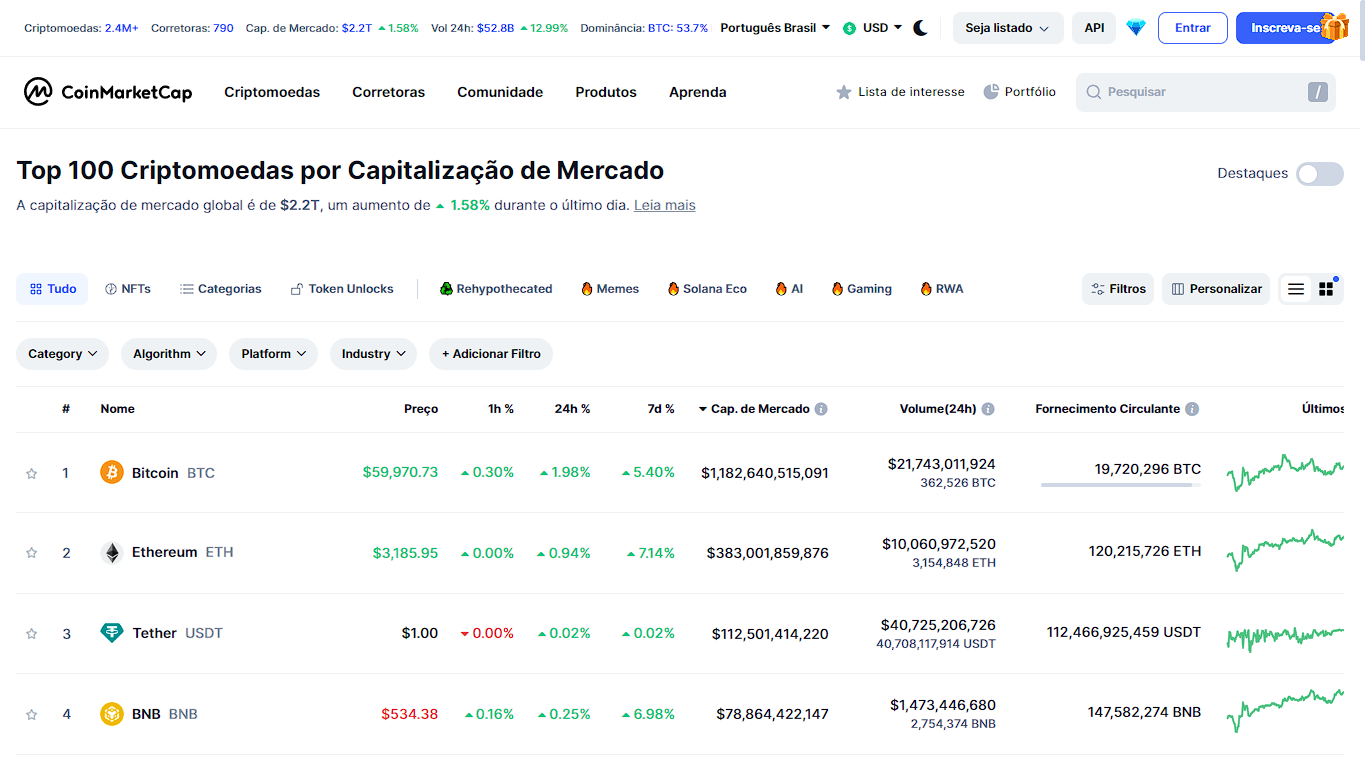This screenshot has height=767, width=1365.
Task: Enable the Destaques toggle
Action: tap(1319, 173)
